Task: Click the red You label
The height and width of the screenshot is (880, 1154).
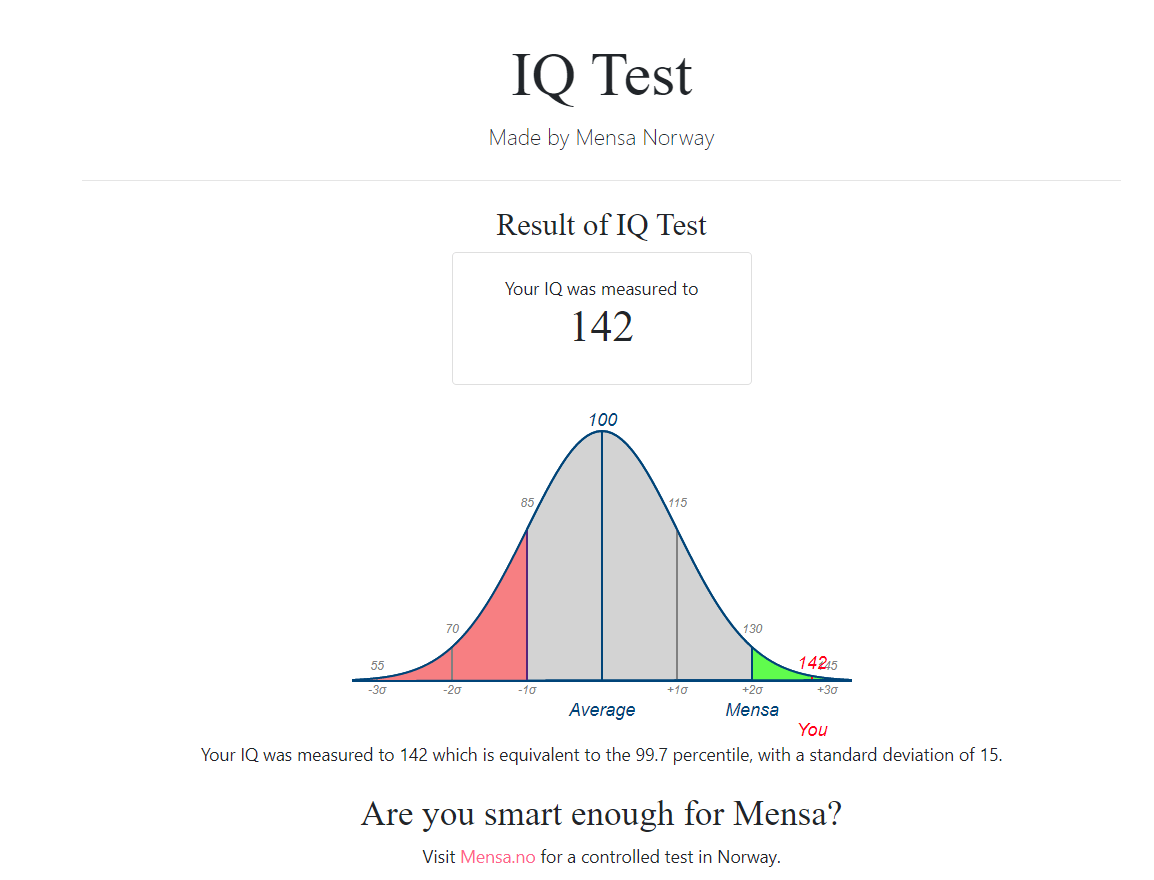Action: point(812,730)
